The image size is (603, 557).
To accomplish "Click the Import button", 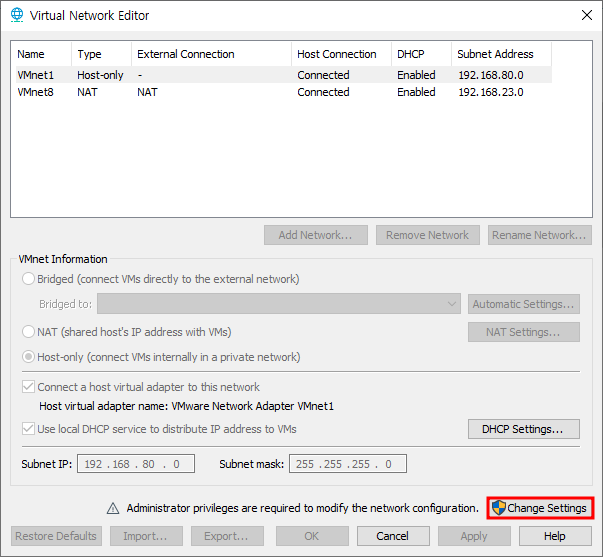I will (x=146, y=536).
